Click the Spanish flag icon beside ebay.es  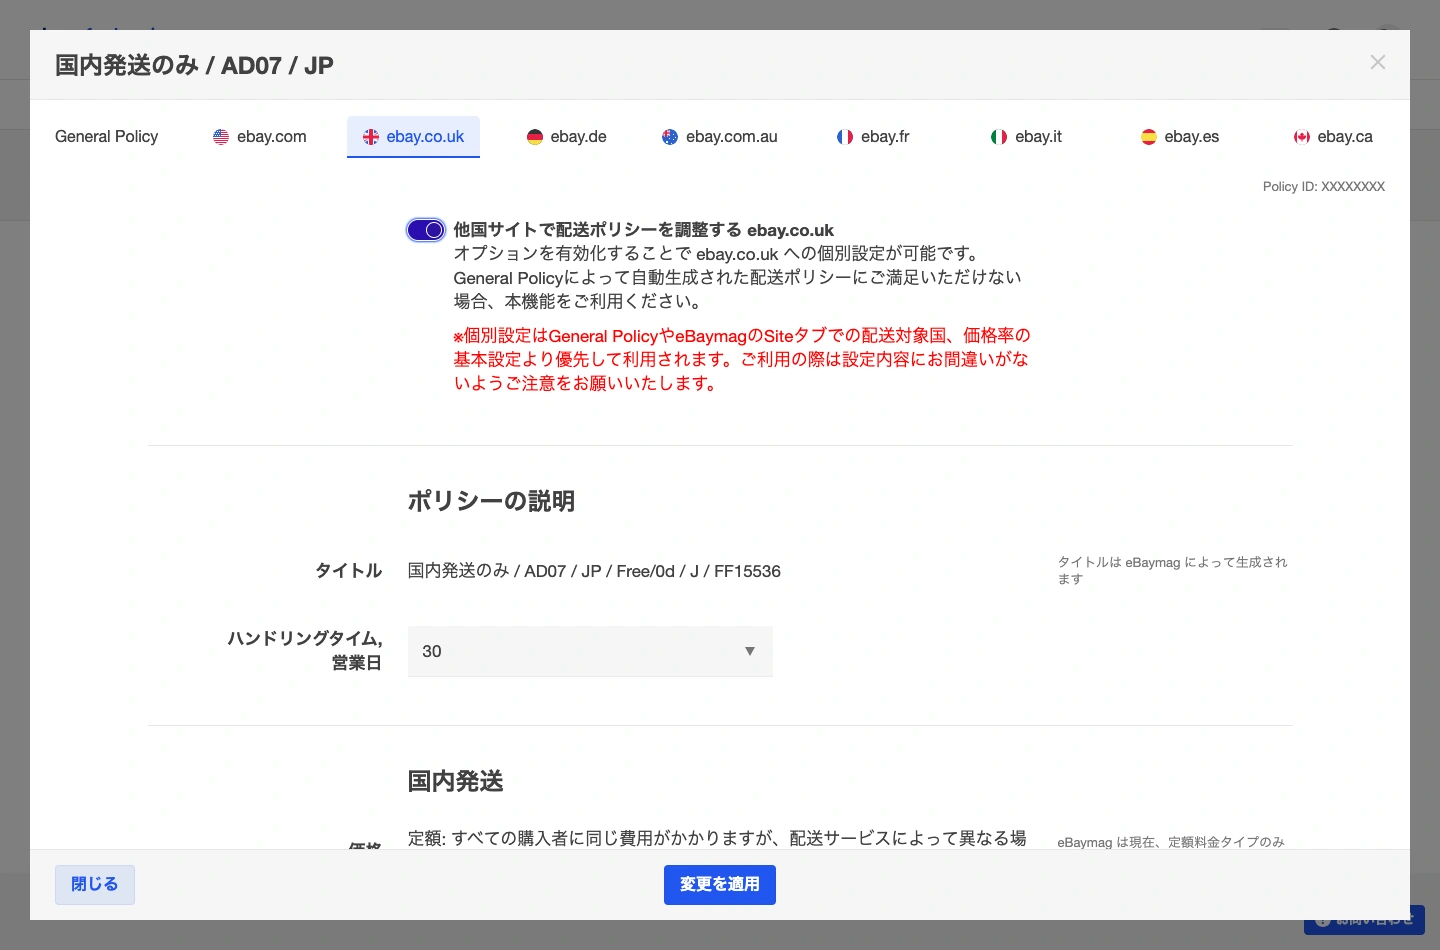coord(1149,137)
